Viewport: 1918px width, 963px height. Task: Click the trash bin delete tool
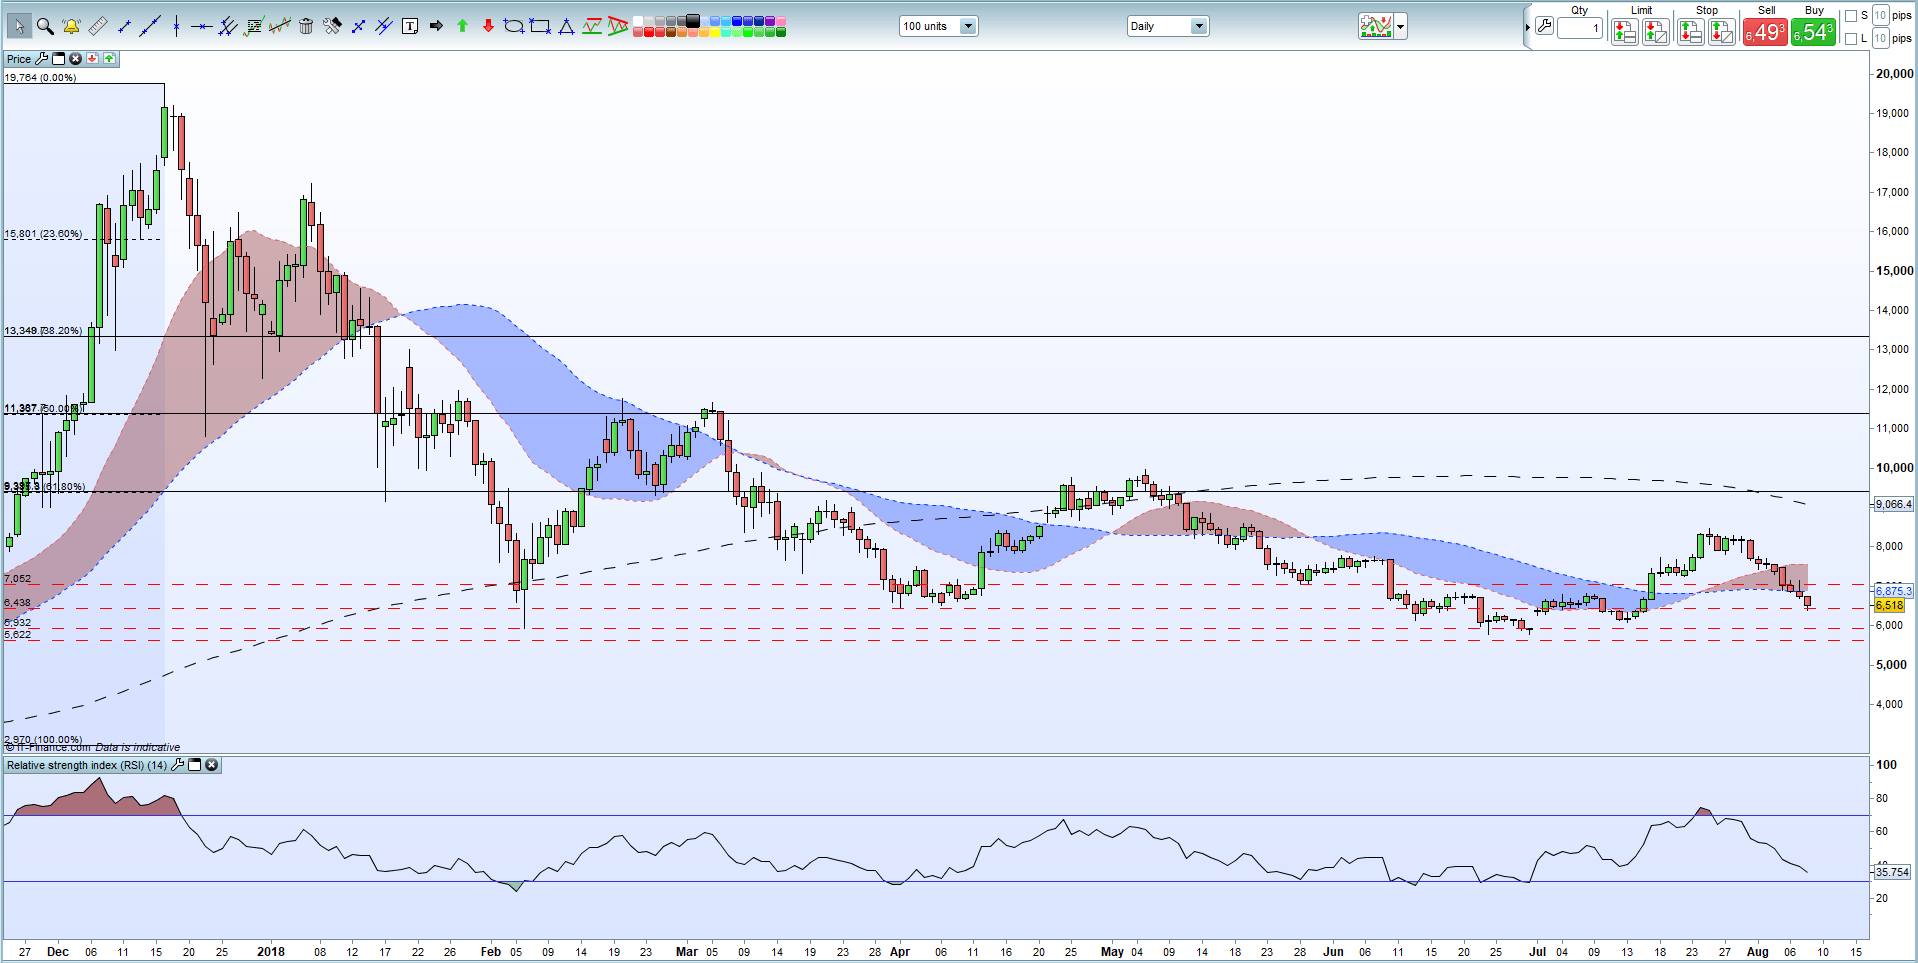[x=306, y=26]
